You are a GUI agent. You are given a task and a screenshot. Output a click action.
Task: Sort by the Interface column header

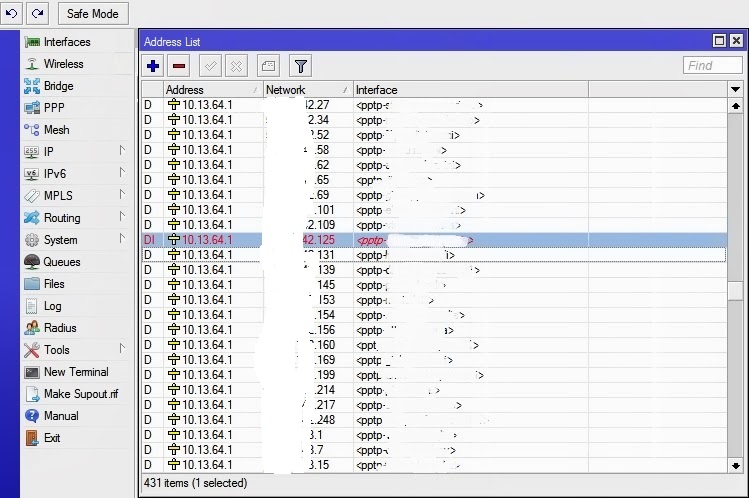tap(471, 90)
